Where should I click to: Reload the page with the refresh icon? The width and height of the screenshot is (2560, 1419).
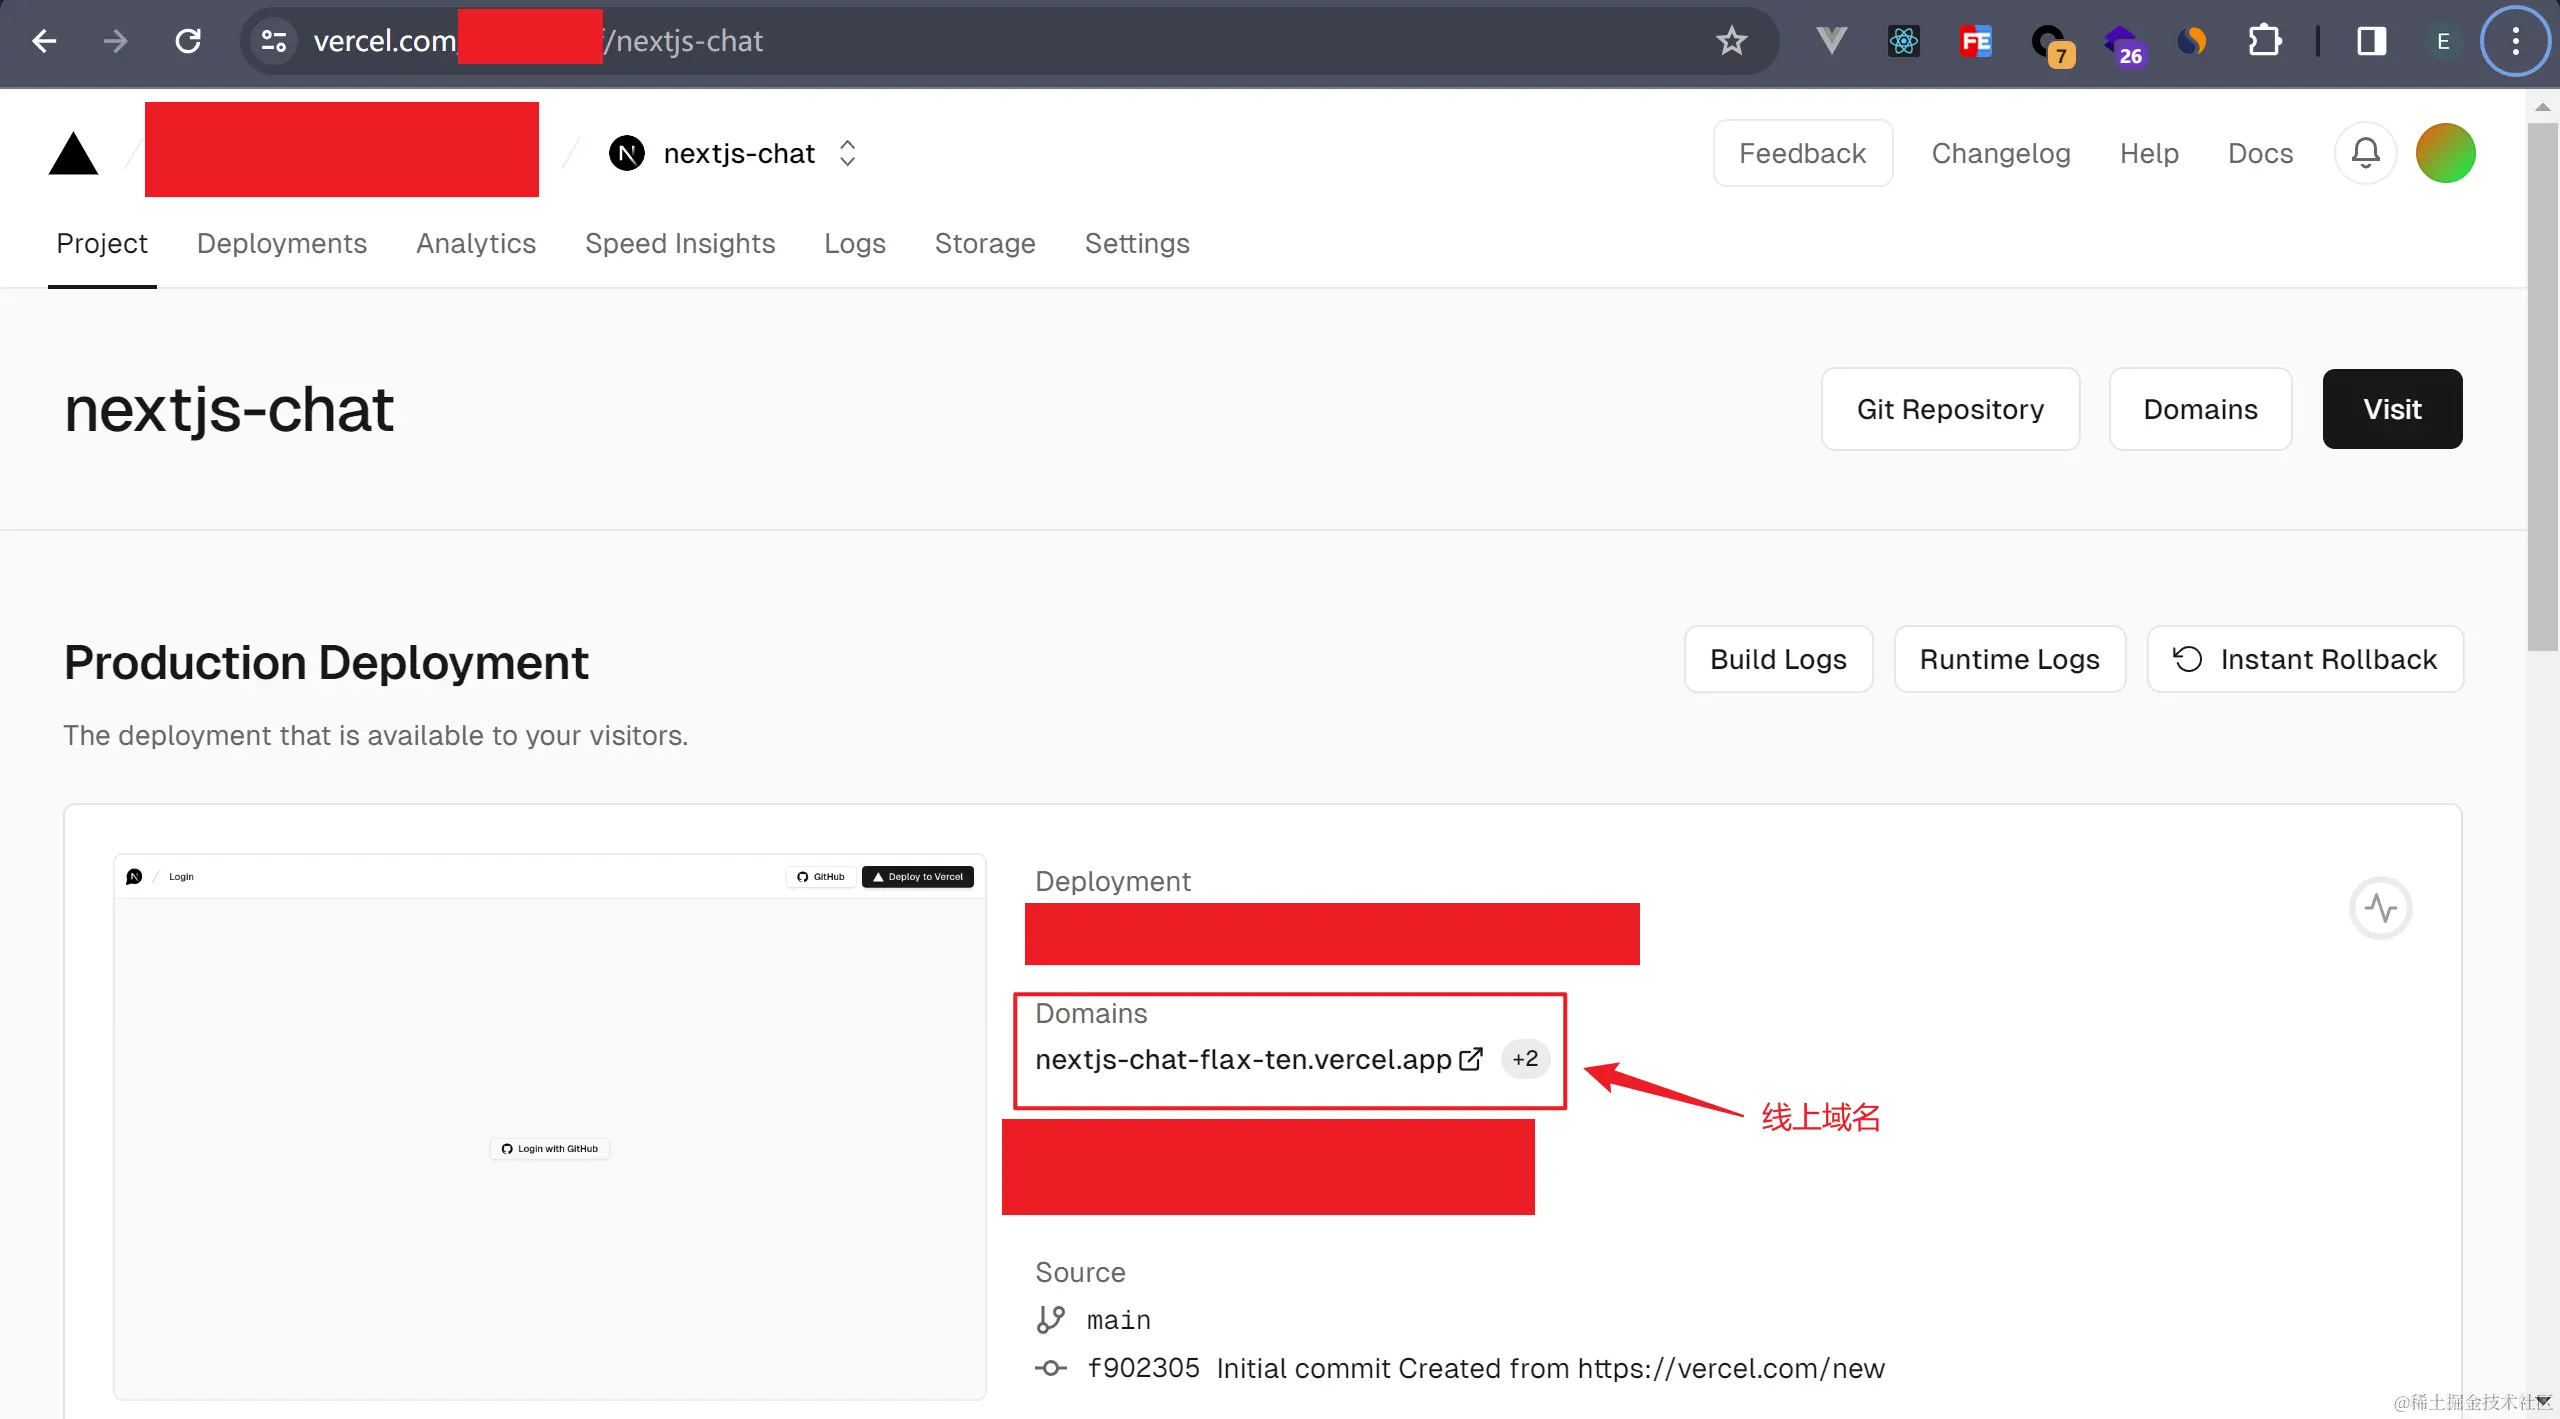pyautogui.click(x=188, y=41)
